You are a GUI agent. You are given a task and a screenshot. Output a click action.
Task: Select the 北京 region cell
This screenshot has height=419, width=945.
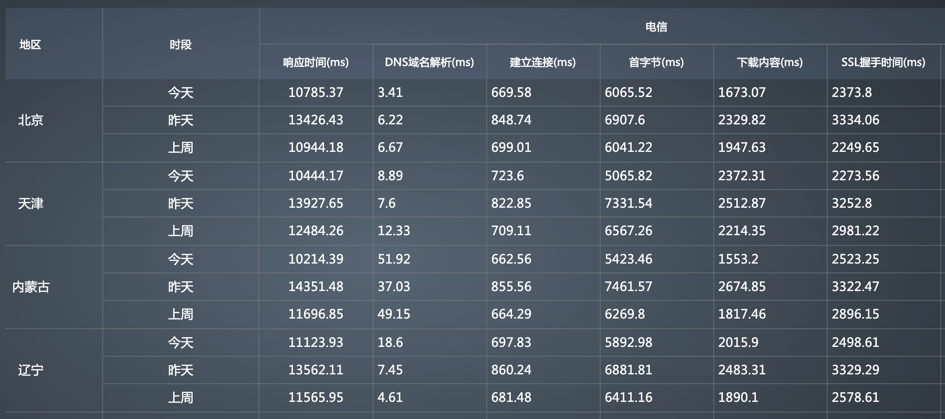30,120
